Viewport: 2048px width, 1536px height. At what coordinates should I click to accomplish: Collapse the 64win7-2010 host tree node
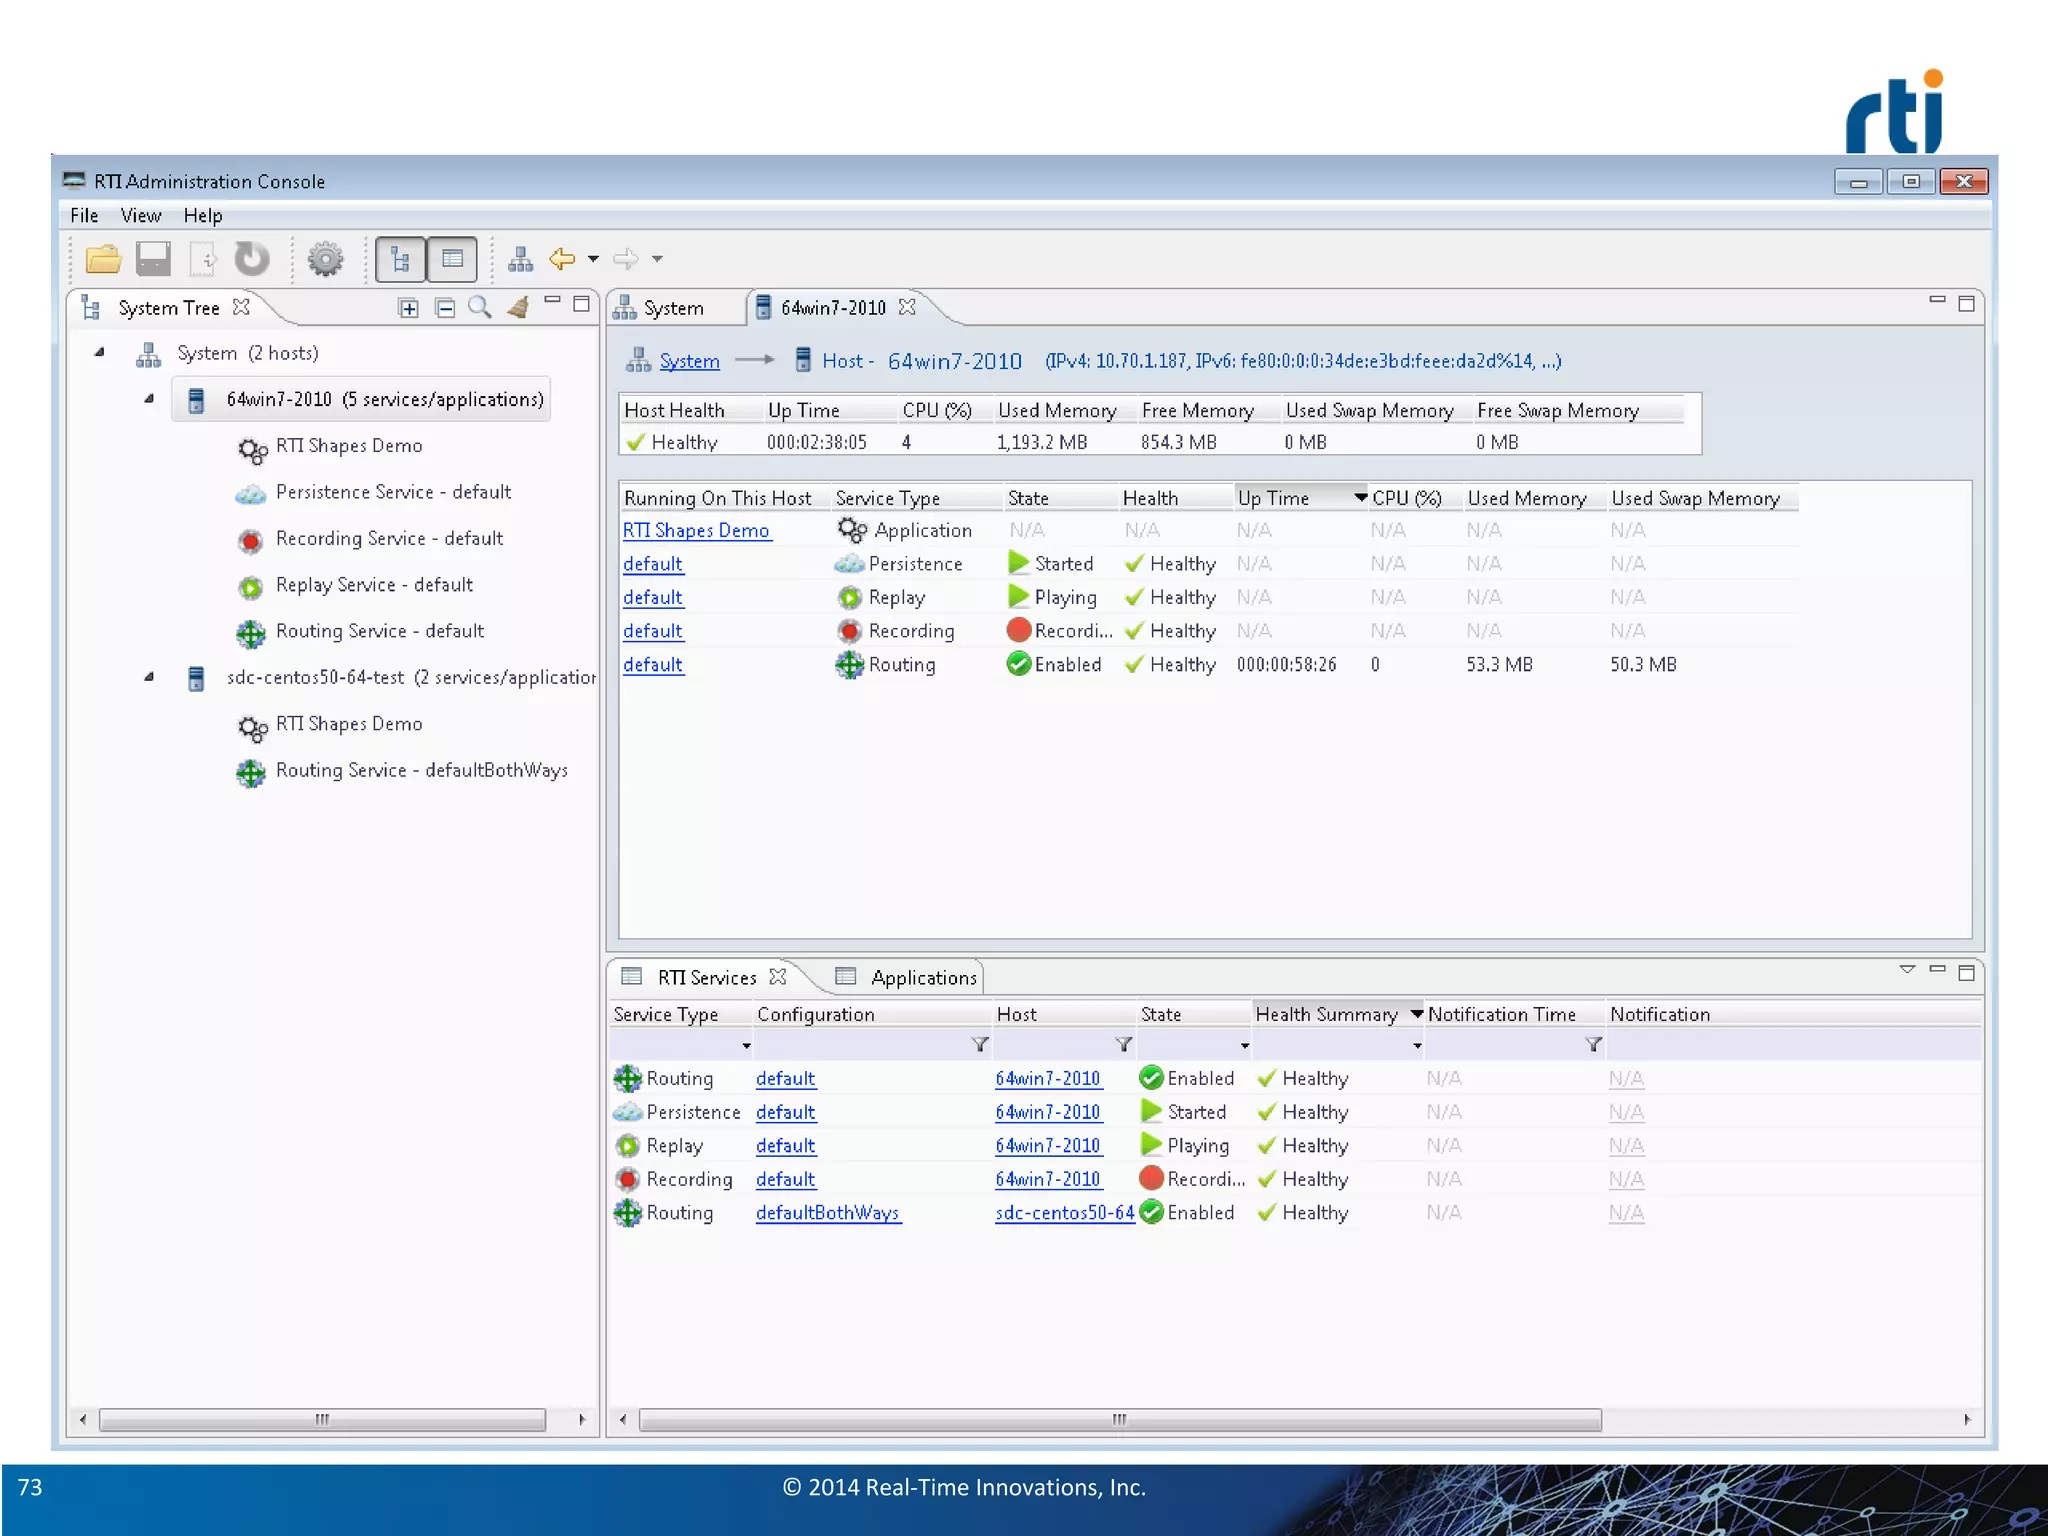click(149, 399)
